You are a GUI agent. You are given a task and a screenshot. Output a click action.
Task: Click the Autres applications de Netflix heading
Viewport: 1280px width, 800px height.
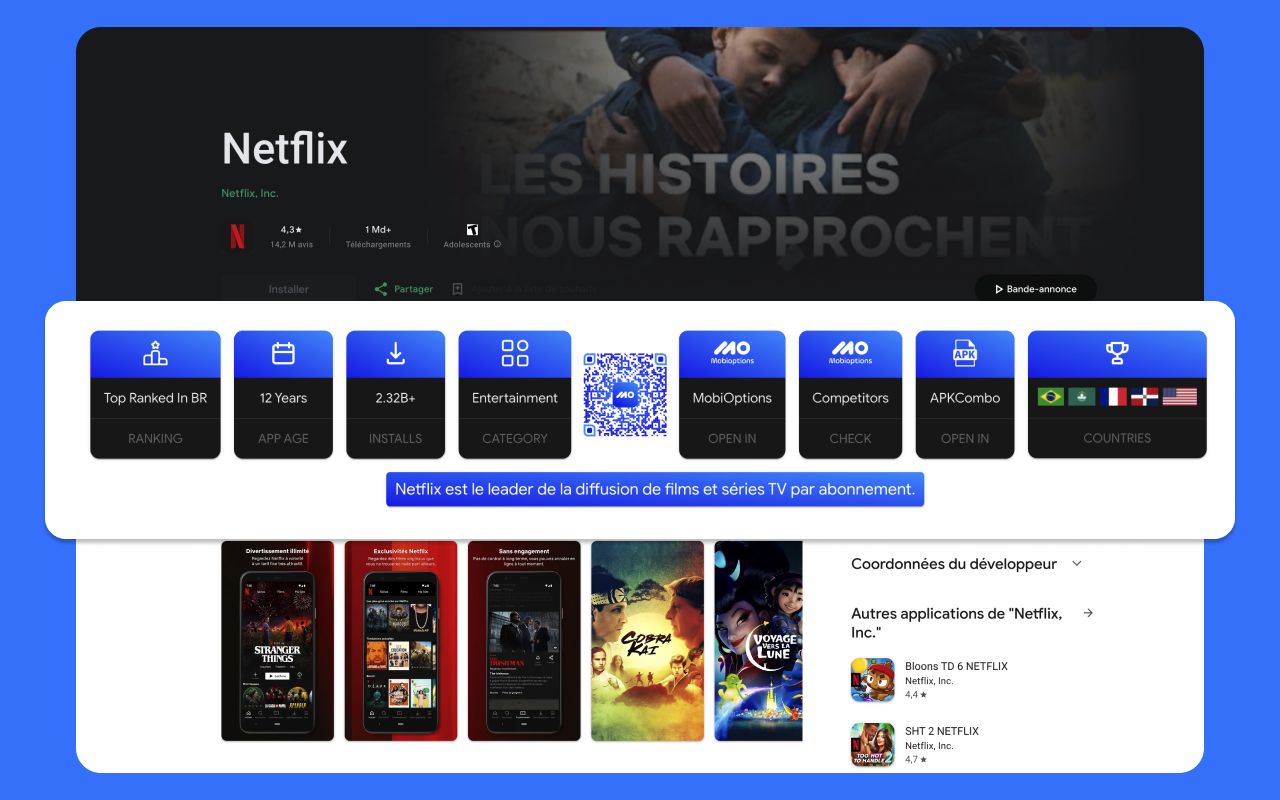click(x=957, y=622)
